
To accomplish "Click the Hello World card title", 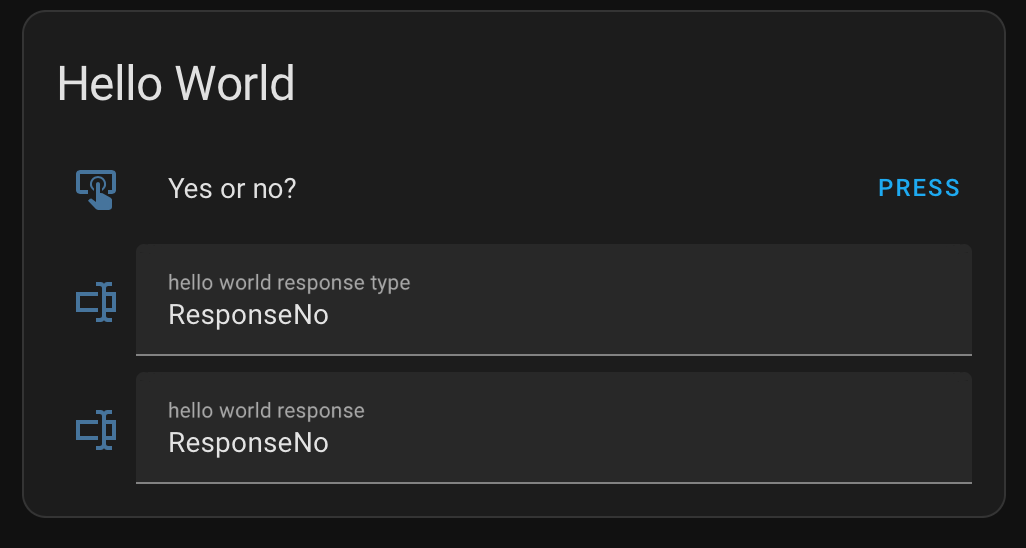I will point(176,84).
